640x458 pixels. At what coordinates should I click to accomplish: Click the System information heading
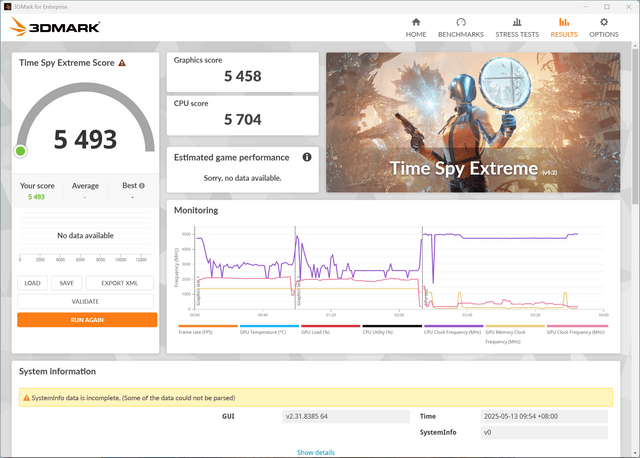(57, 371)
